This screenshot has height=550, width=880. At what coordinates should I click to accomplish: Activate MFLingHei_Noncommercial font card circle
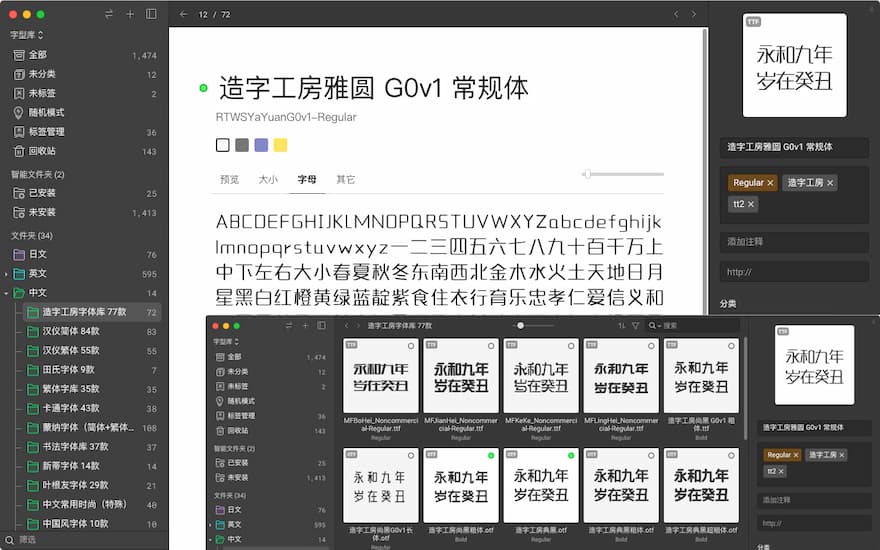pyautogui.click(x=651, y=346)
